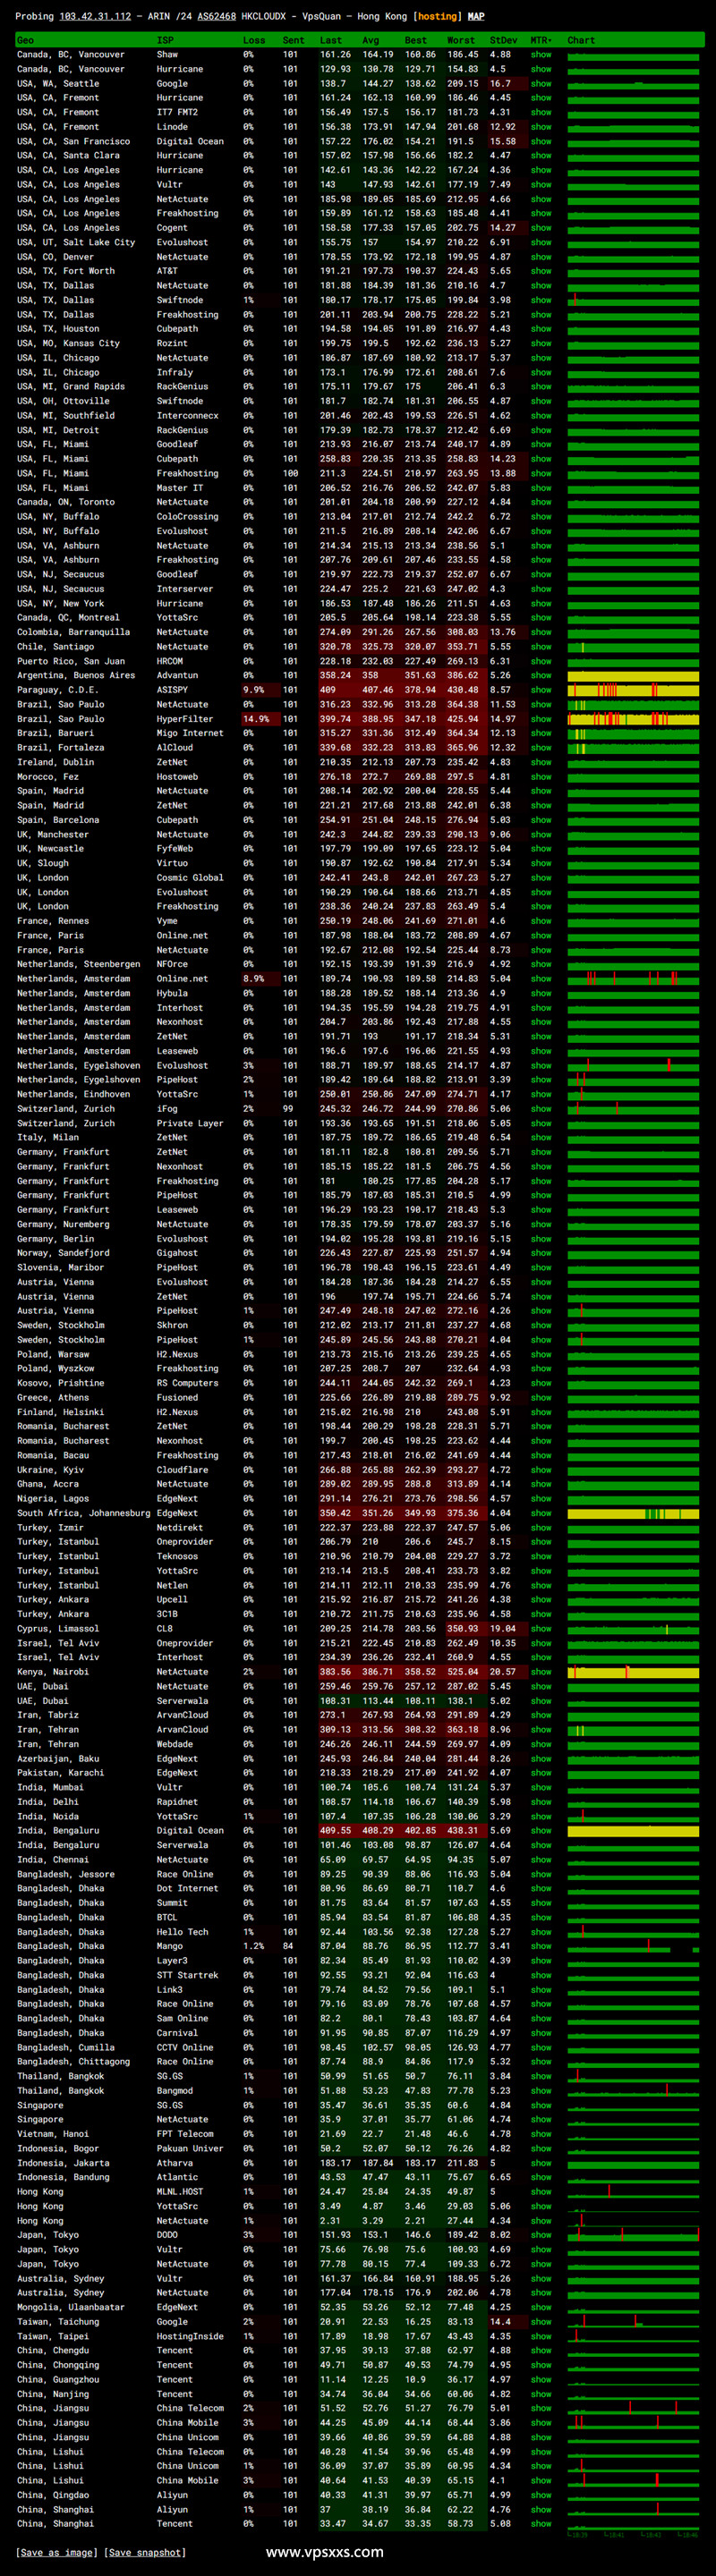Click the Cogent ISP cell
The height and width of the screenshot is (2576, 716).
pyautogui.click(x=172, y=228)
